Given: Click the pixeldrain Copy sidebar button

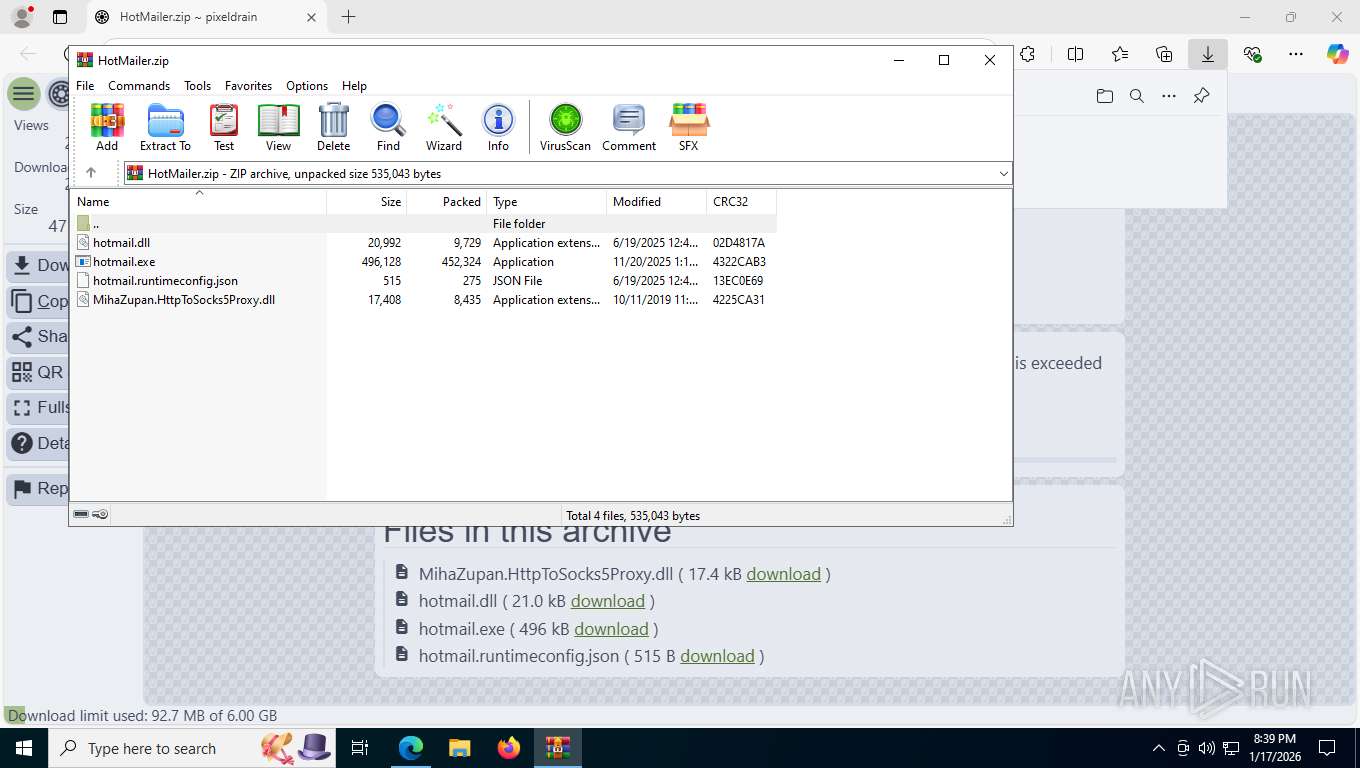Looking at the screenshot, I should tap(38, 301).
